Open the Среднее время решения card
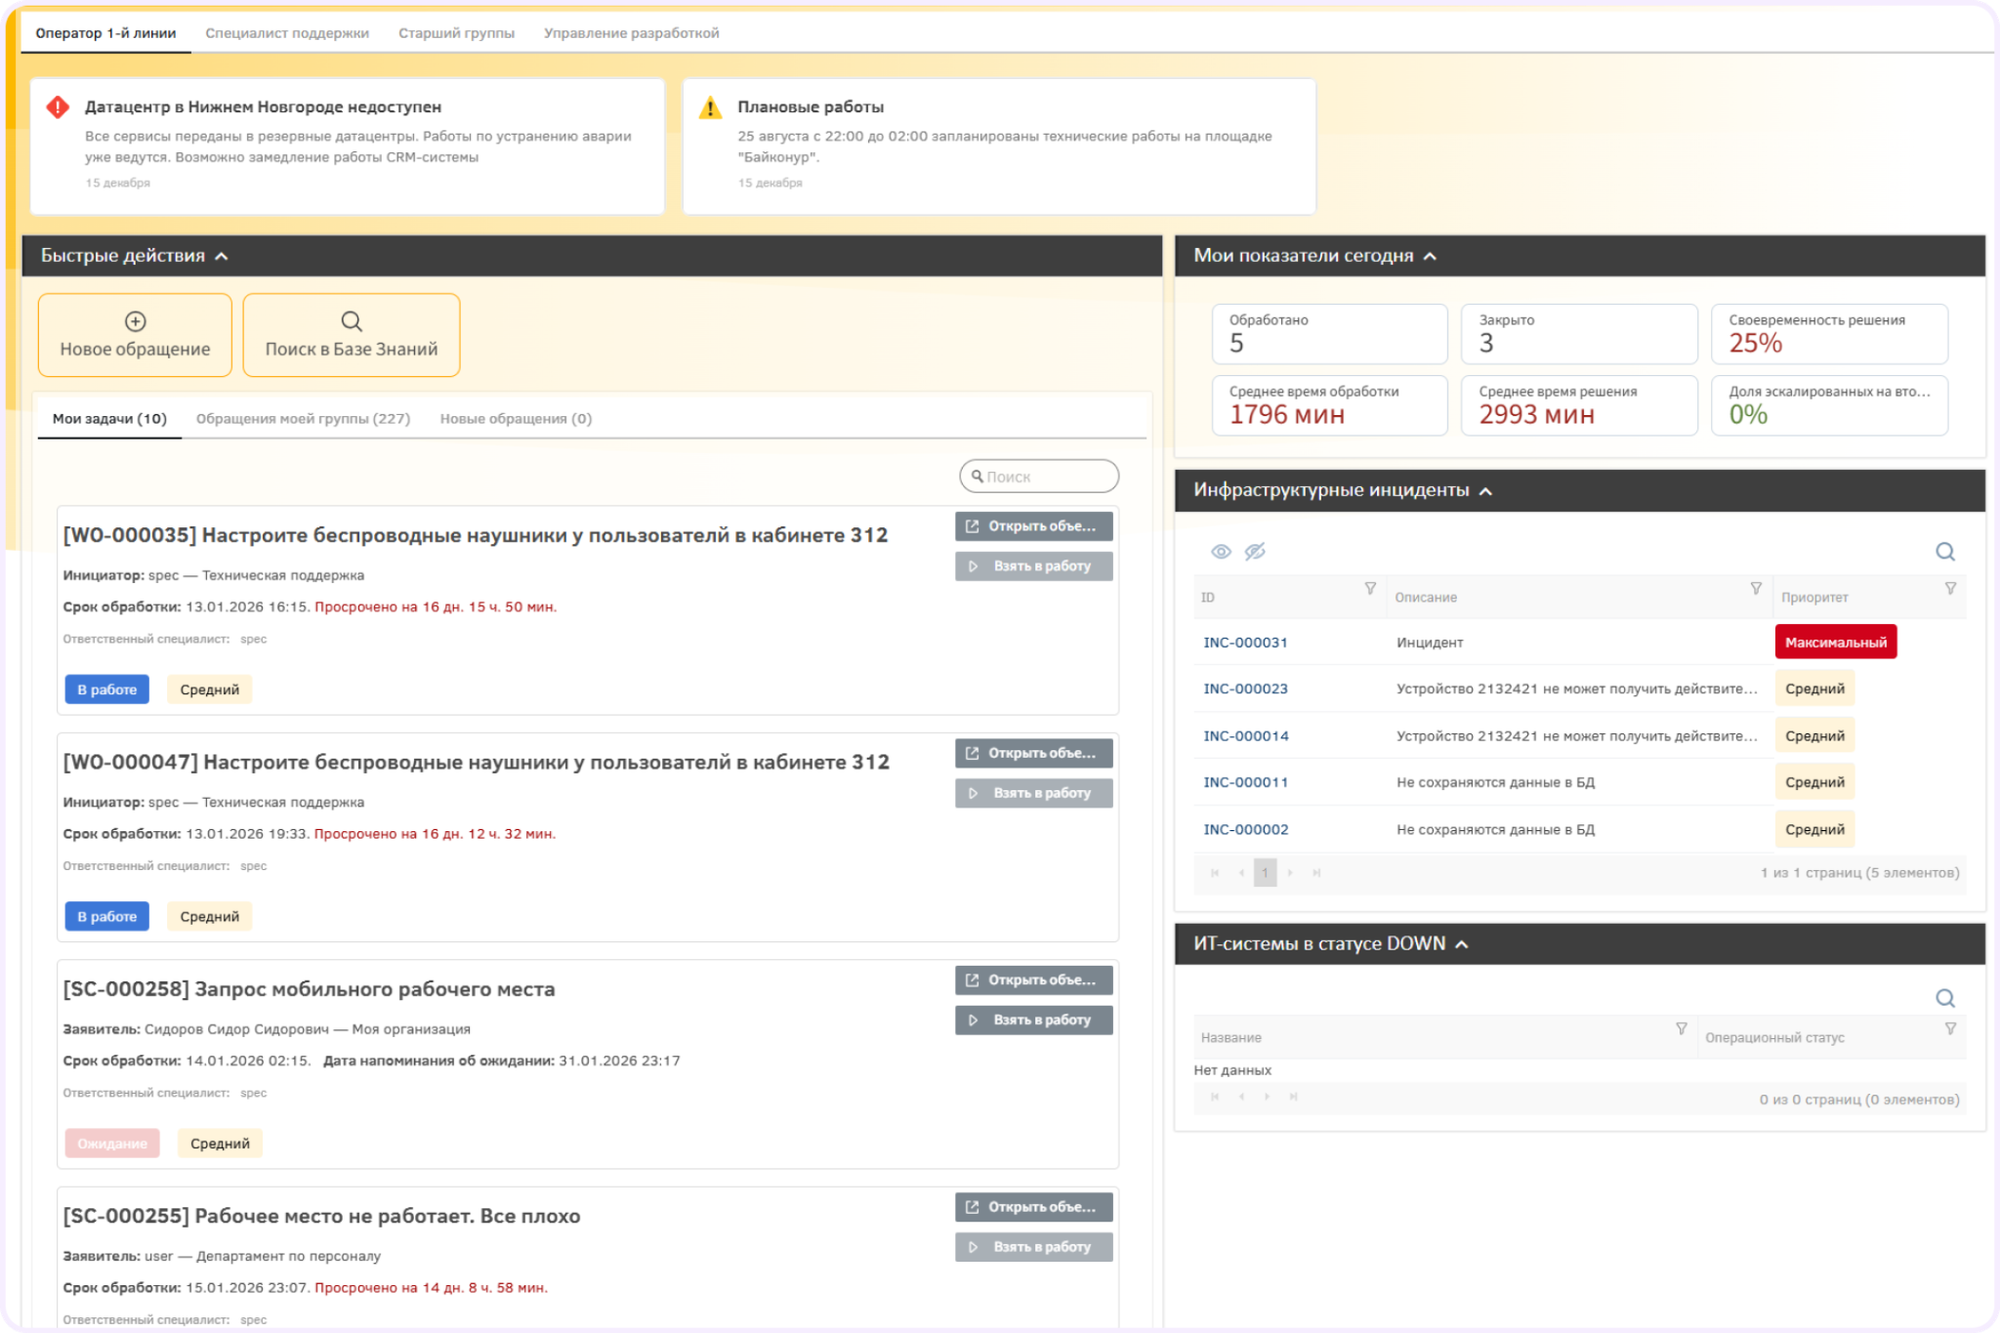This screenshot has height=1333, width=2000. pyautogui.click(x=1579, y=405)
